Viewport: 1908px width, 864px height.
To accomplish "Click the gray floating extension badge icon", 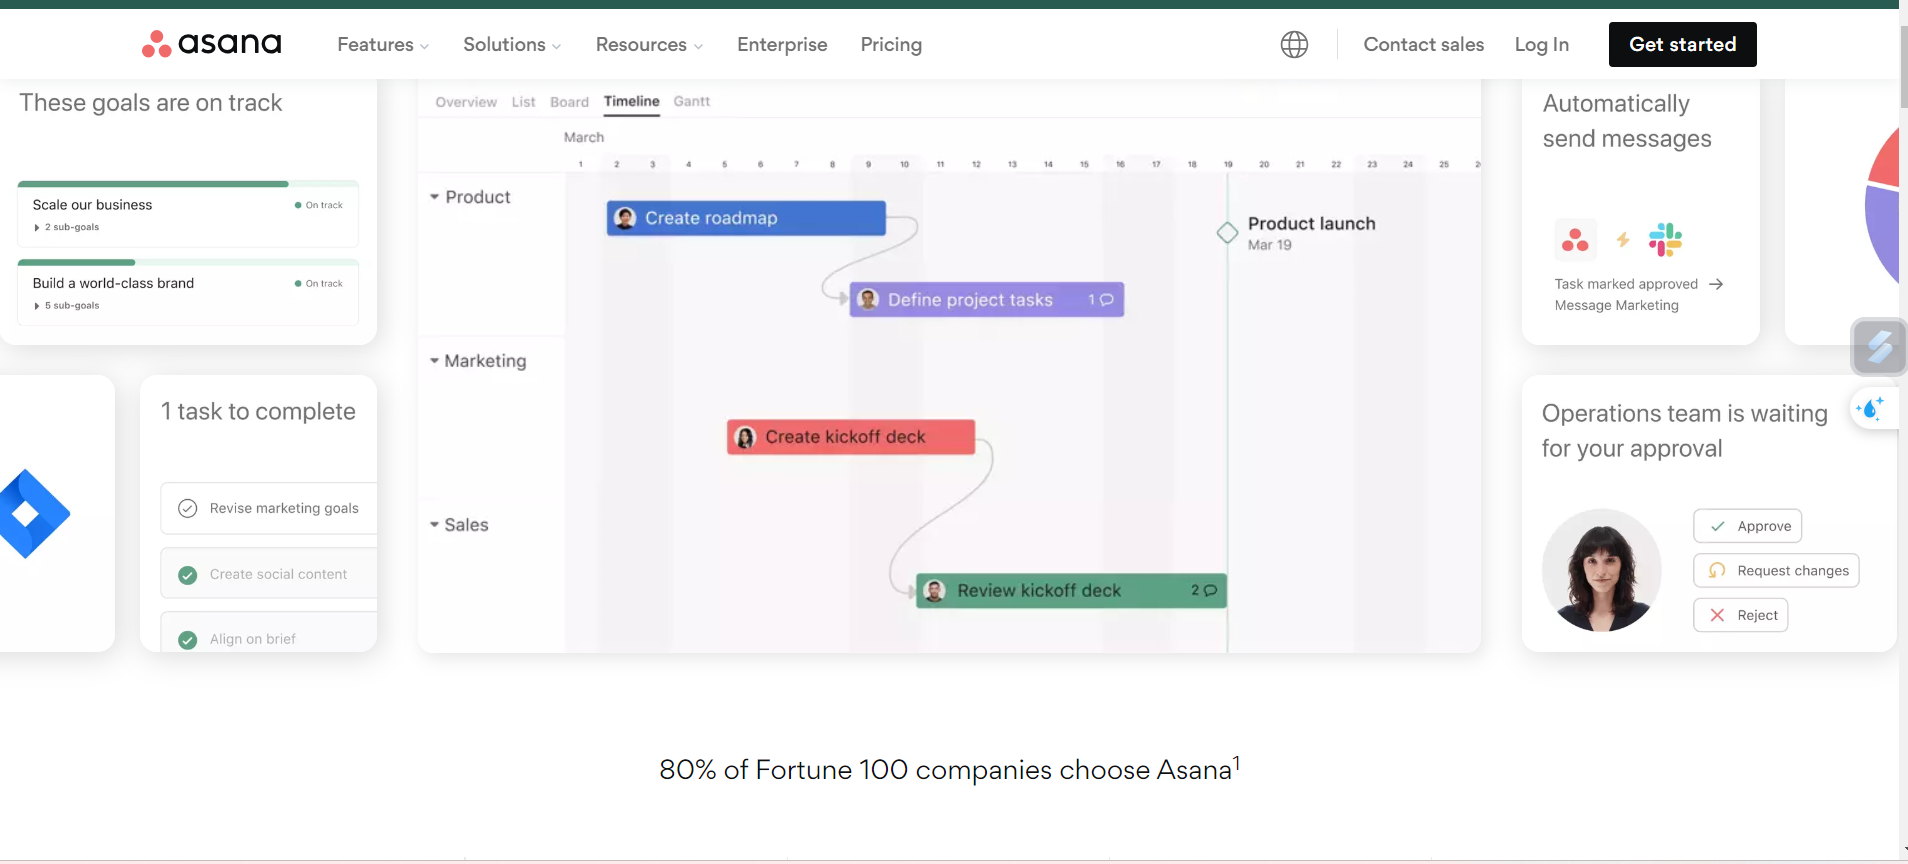I will point(1879,347).
